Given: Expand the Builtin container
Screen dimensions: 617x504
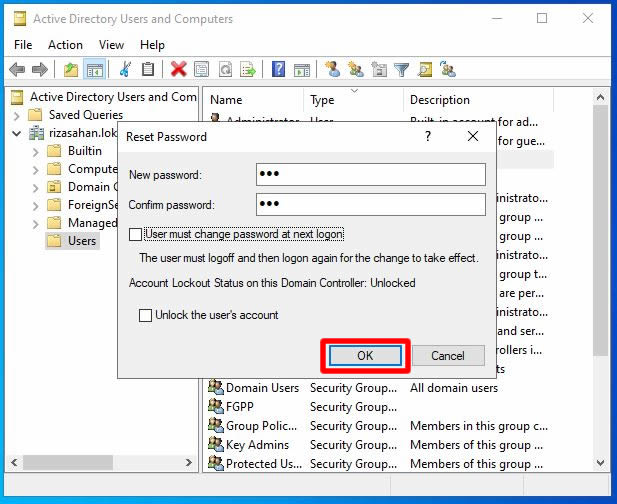Looking at the screenshot, I should tap(35, 152).
